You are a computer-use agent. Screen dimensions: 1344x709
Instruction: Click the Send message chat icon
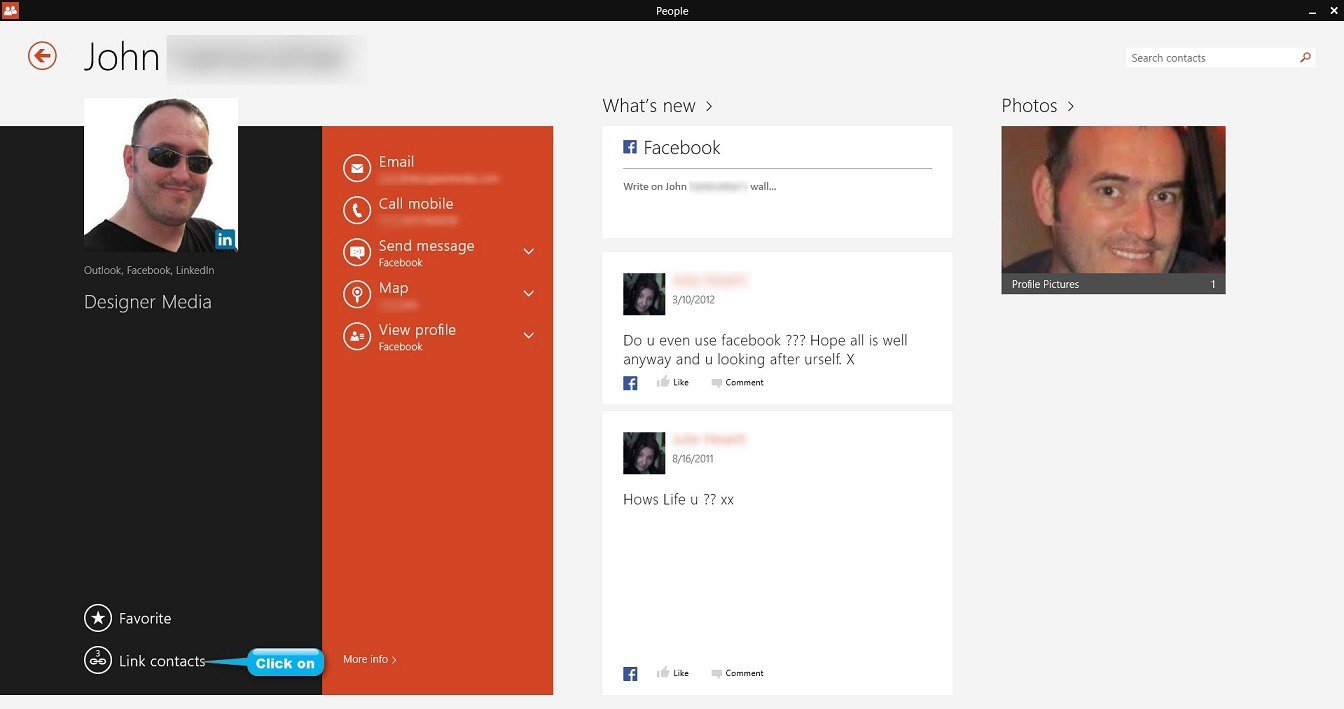pyautogui.click(x=357, y=252)
